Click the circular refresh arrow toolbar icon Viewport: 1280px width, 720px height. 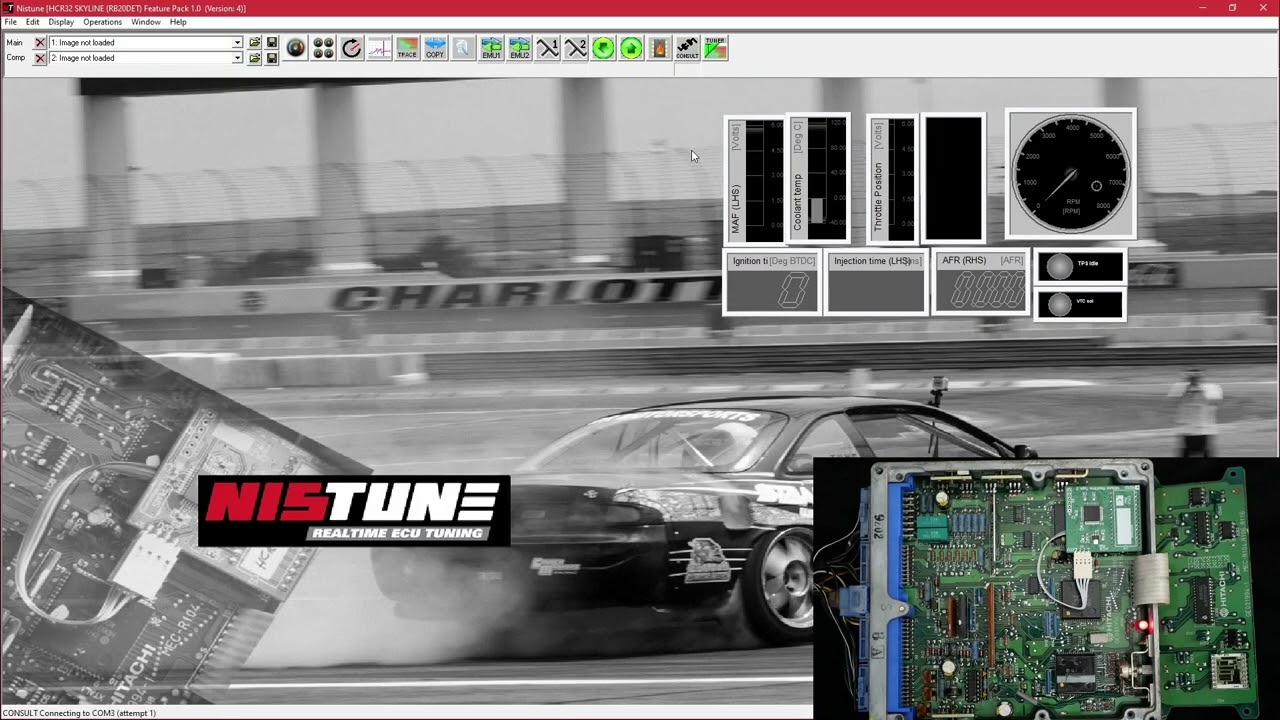[351, 48]
